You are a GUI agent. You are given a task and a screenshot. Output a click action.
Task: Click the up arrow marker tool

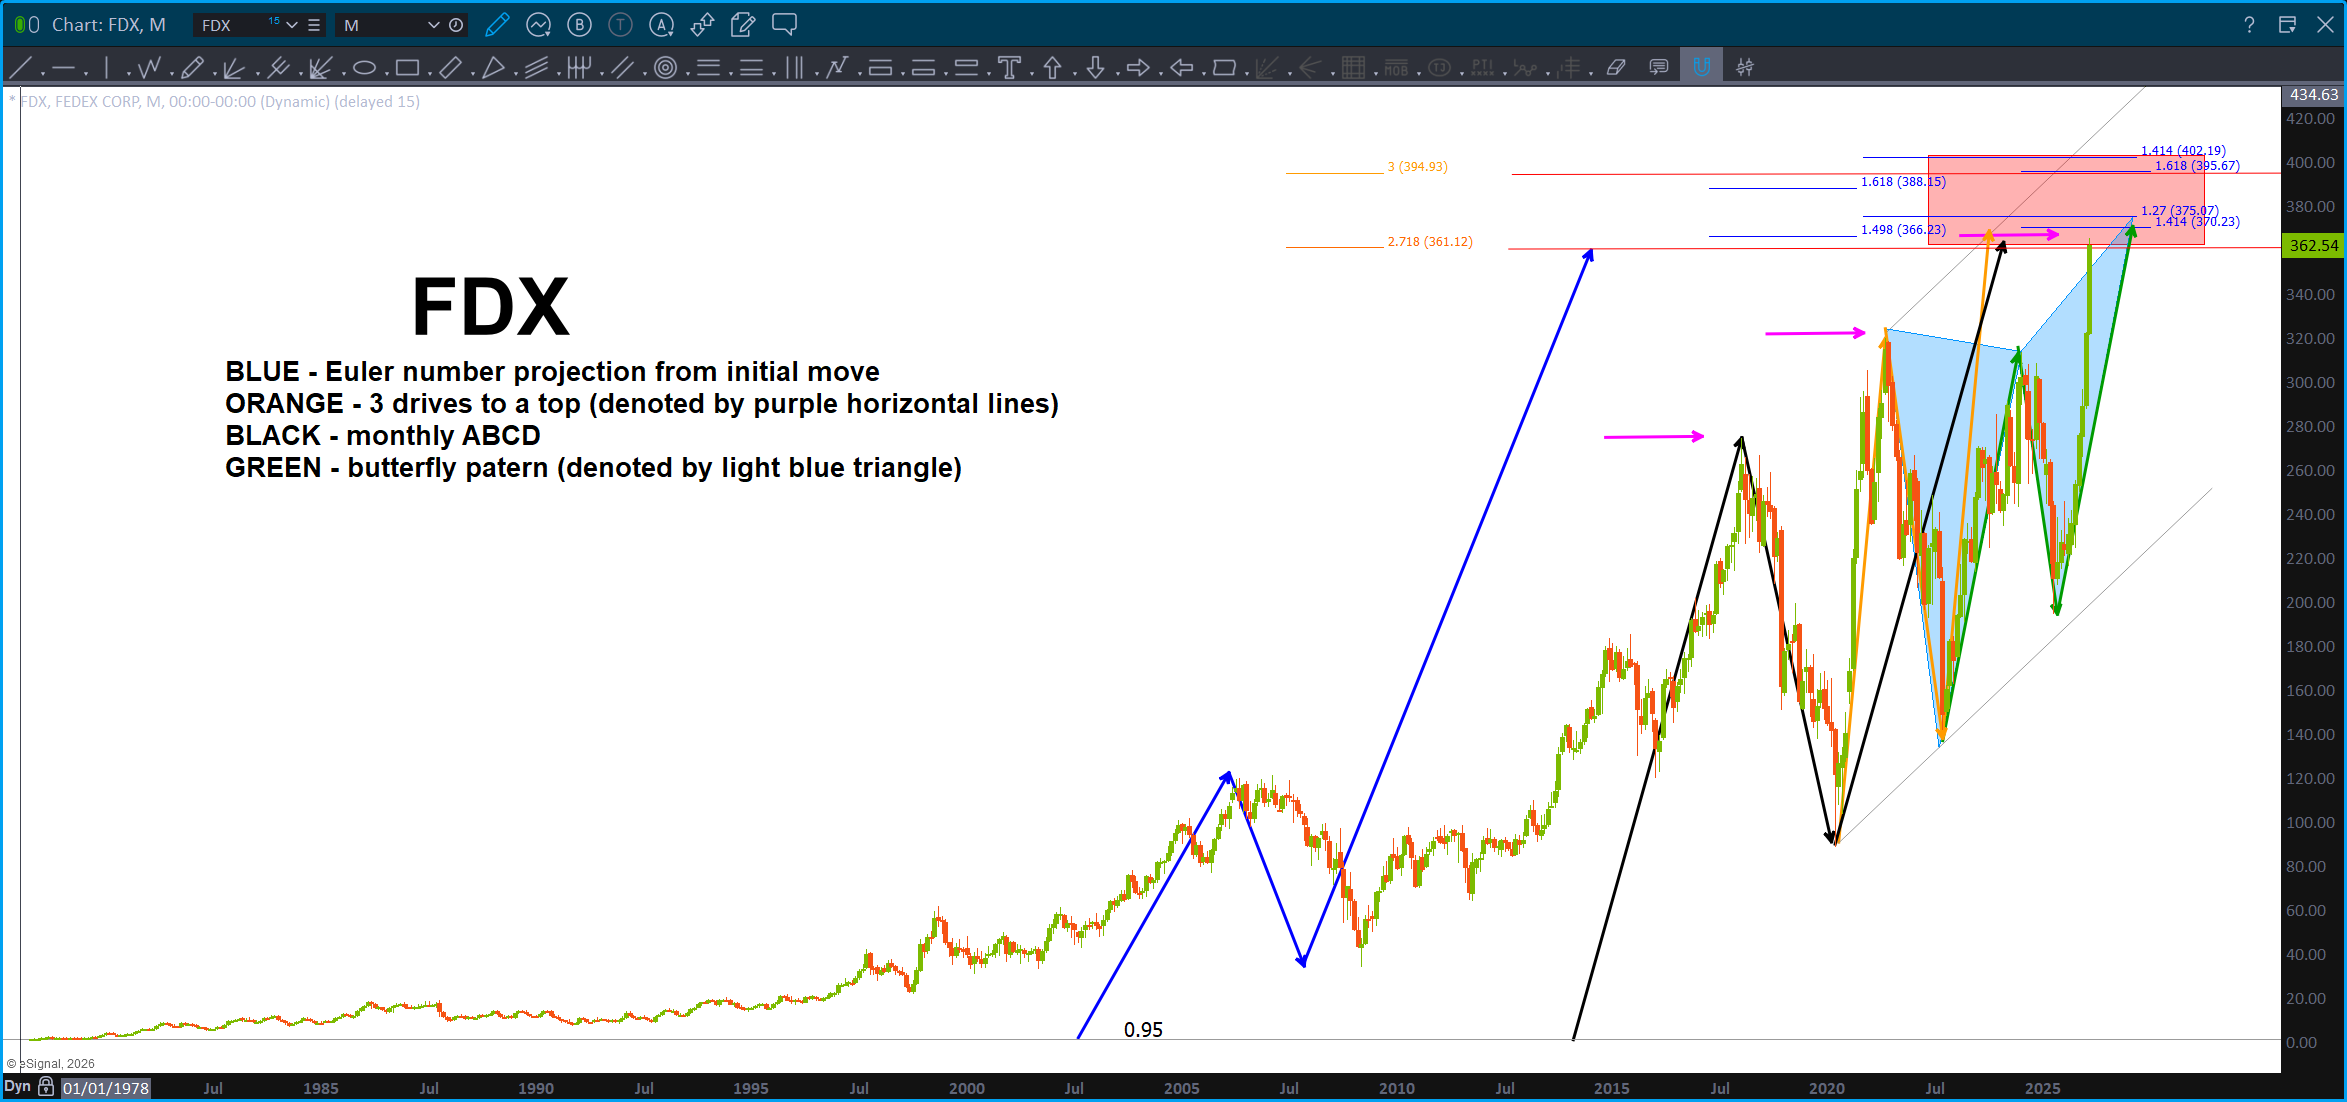point(1052,68)
